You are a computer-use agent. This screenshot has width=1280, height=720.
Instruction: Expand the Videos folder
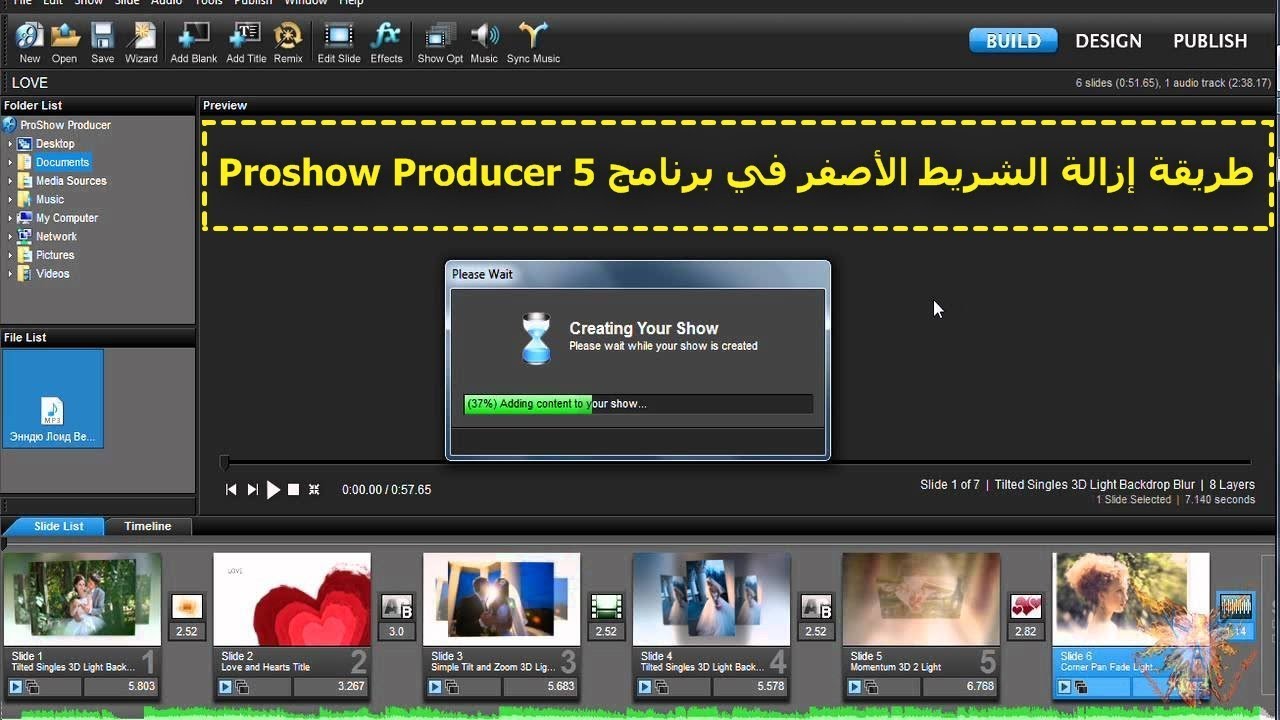tap(11, 274)
